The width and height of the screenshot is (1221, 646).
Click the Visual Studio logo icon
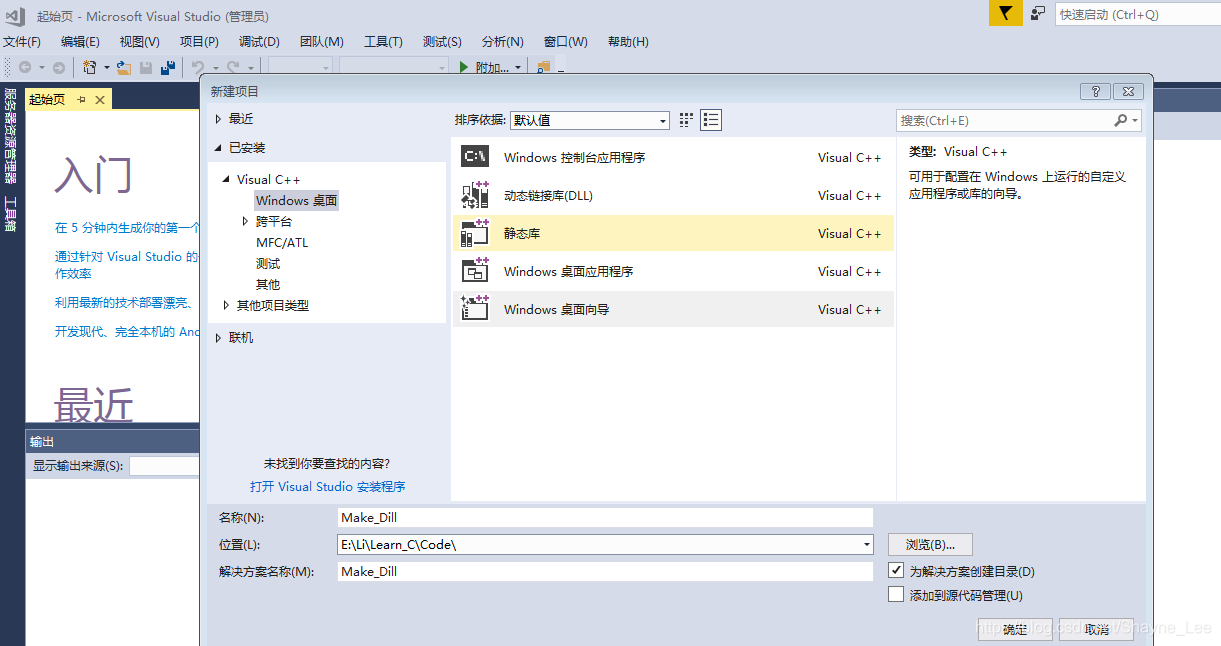pos(15,15)
